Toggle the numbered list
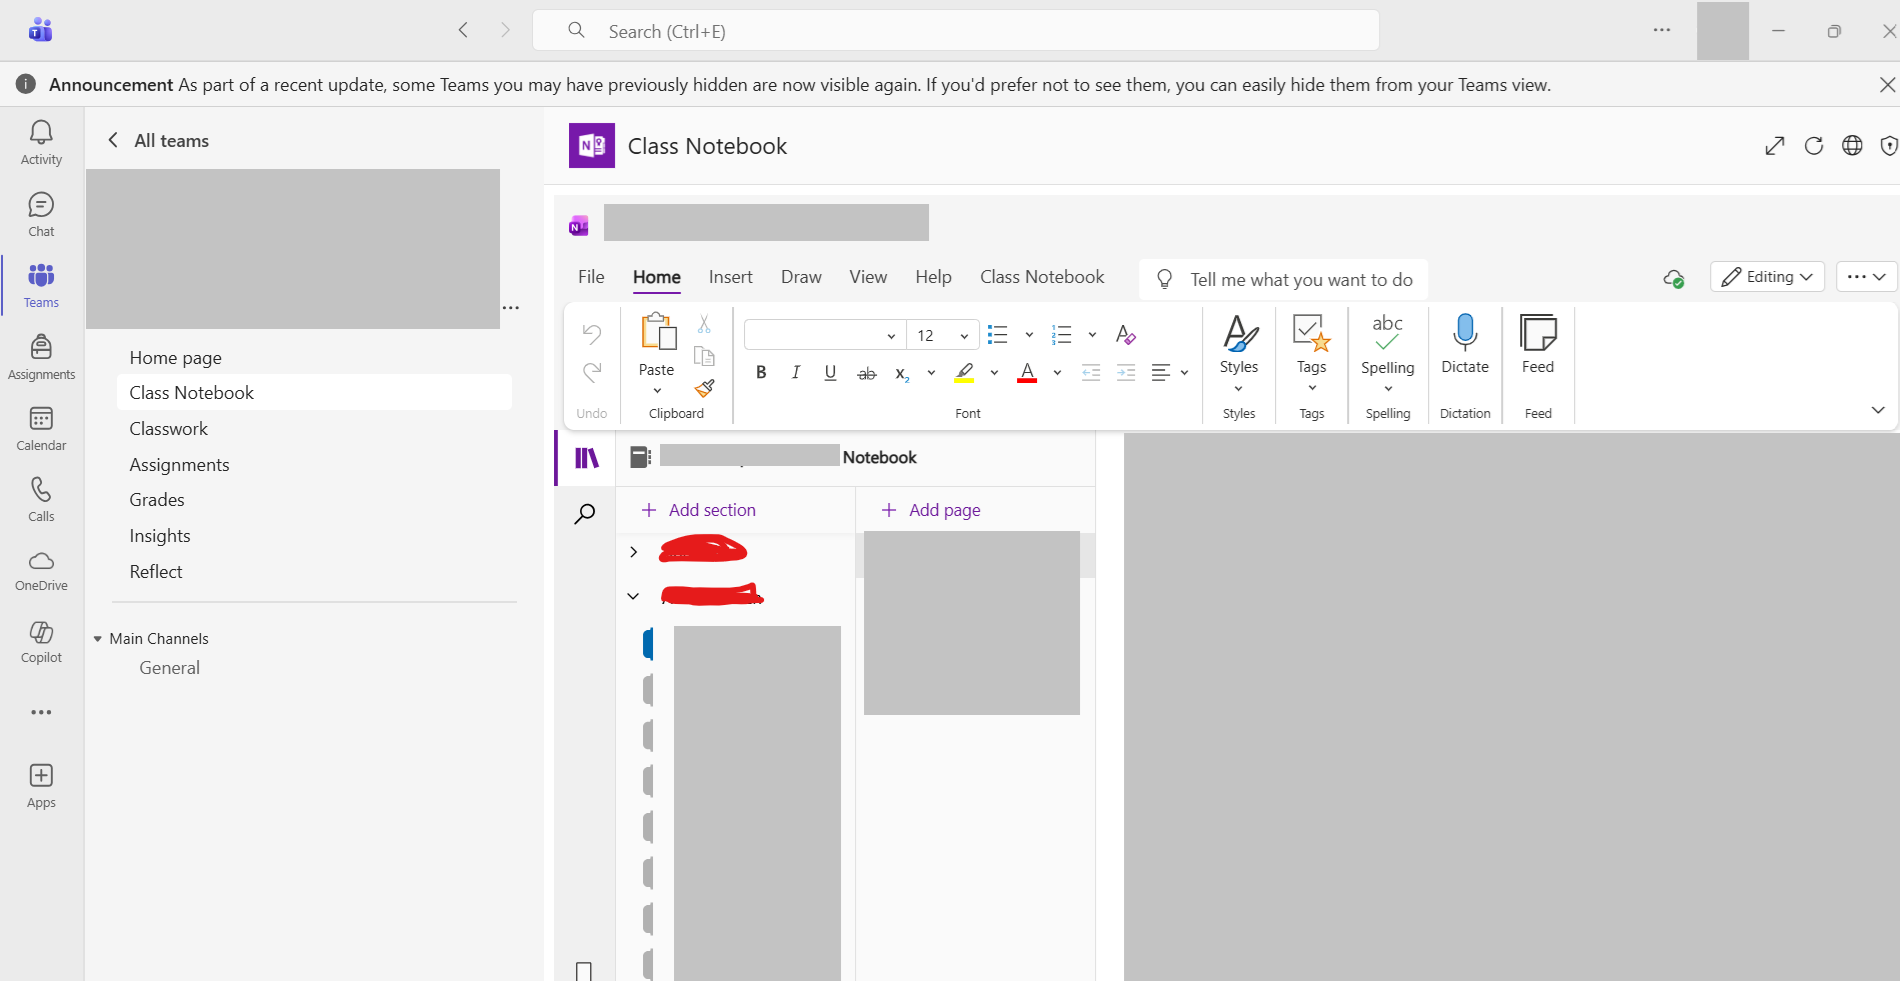 [x=1062, y=334]
